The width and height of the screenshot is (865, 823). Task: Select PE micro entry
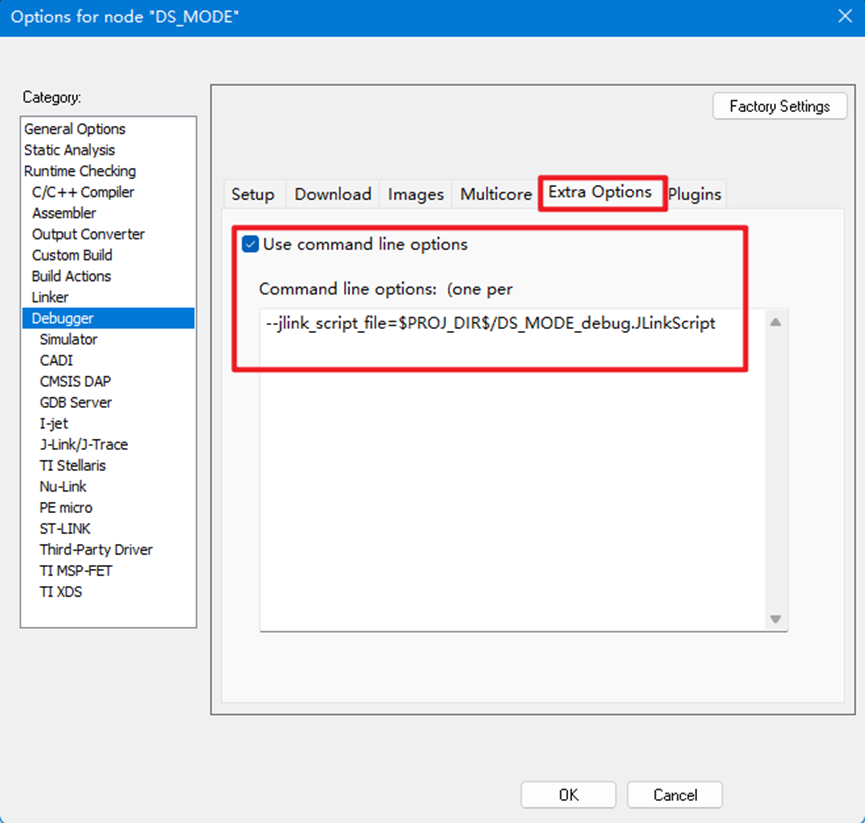[66, 507]
